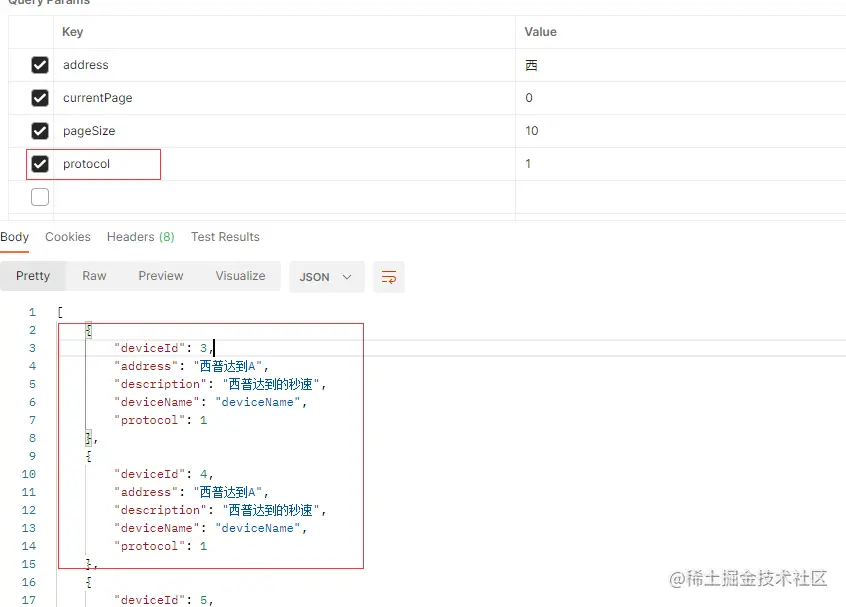
Task: Collapse JSON object at line 16
Action: pos(88,582)
